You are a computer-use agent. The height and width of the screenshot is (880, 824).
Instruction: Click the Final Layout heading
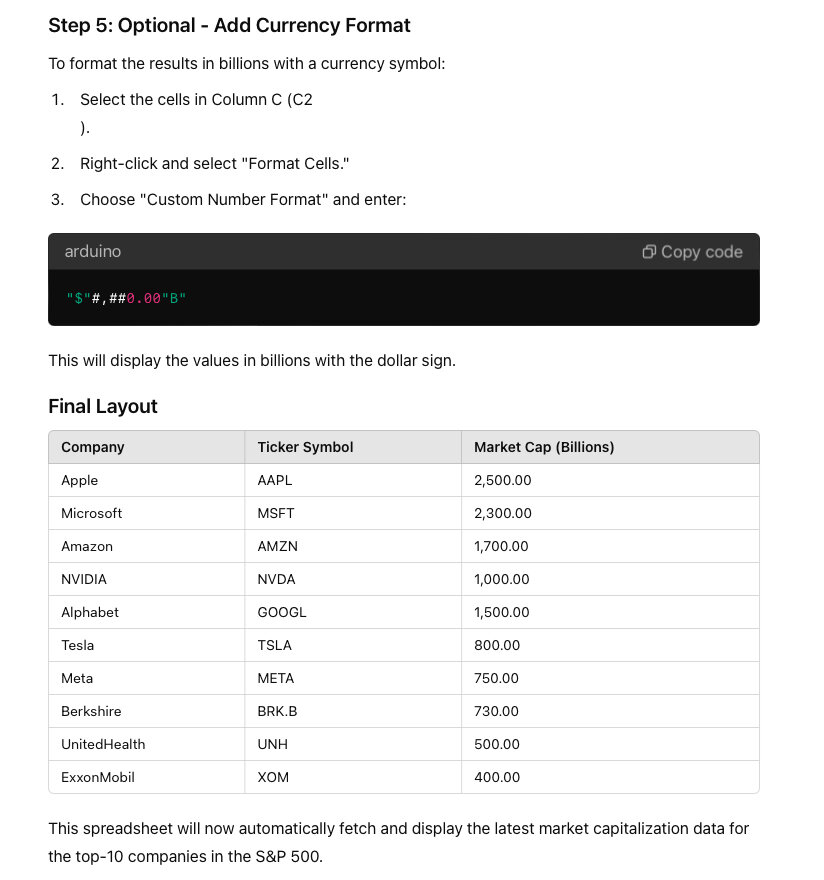103,406
